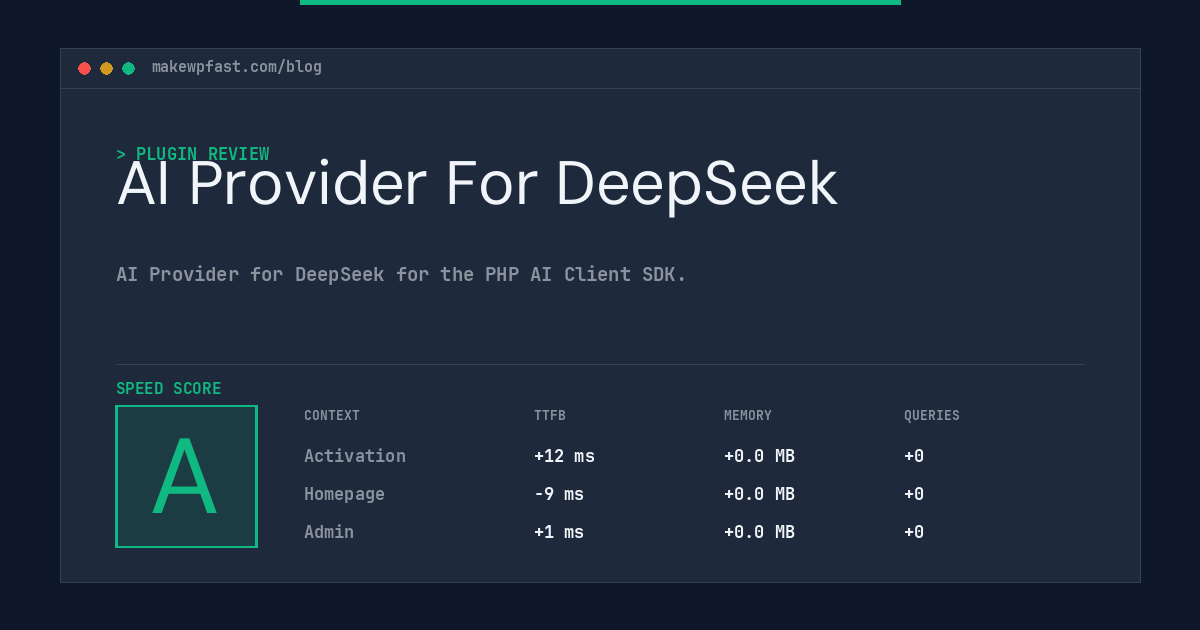
Task: Click Activation memory '+0.0 MB' value
Action: pos(759,456)
